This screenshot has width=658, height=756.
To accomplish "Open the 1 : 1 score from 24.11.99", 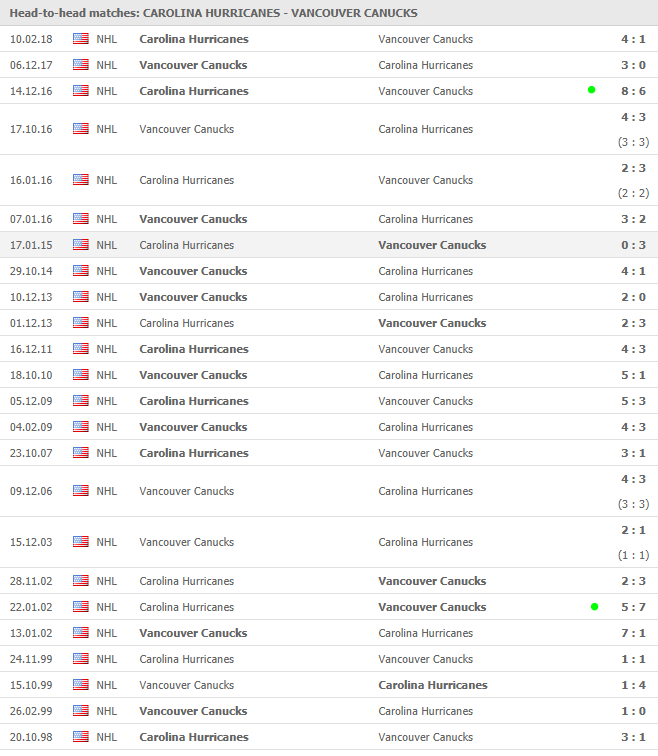I will pyautogui.click(x=633, y=660).
